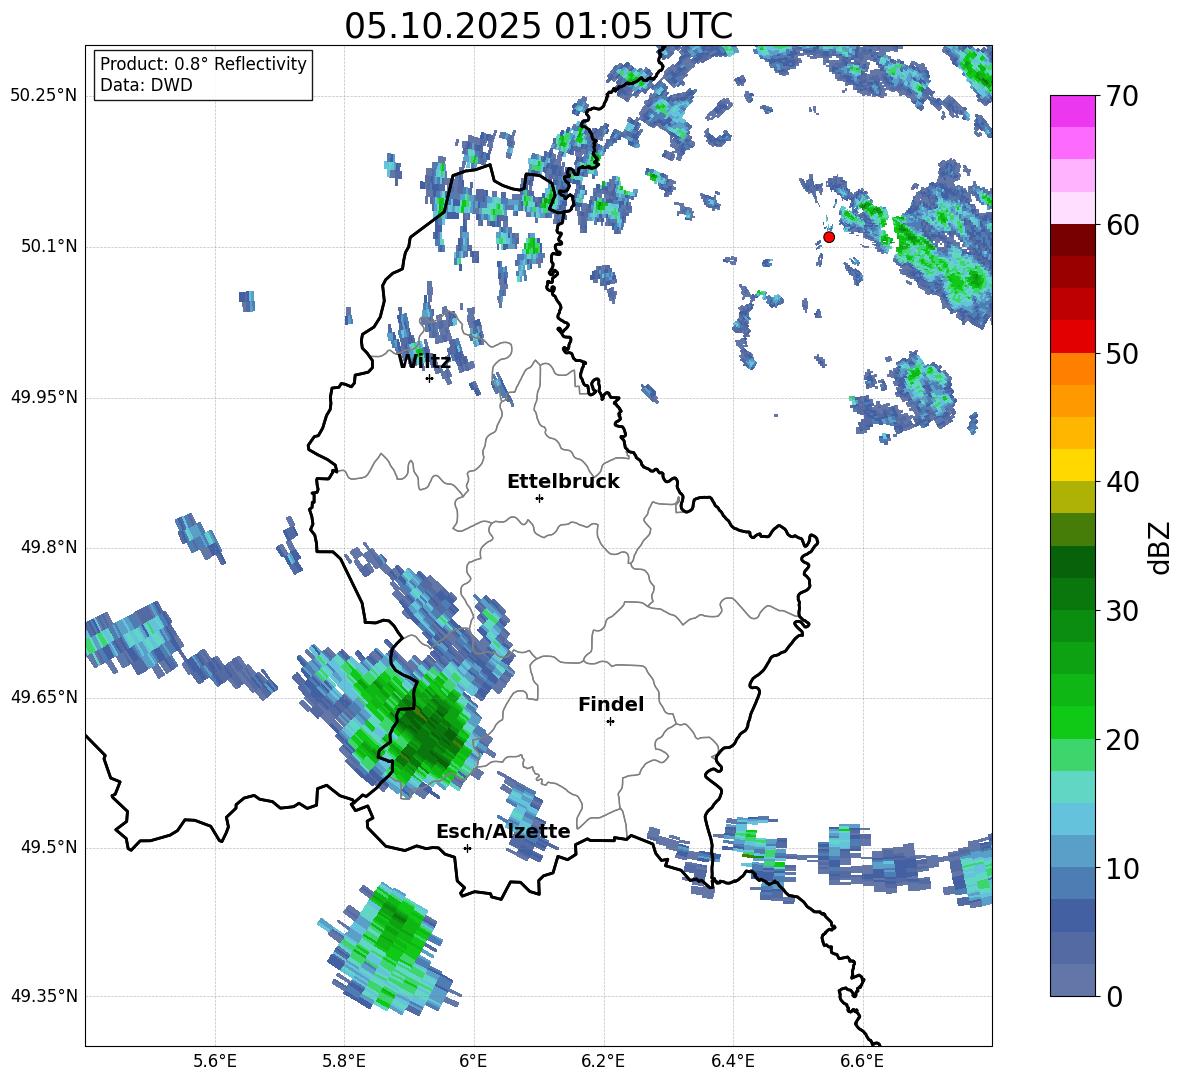The height and width of the screenshot is (1081, 1184).
Task: Click the yellow colorbar segment at 40
Action: (x=1072, y=465)
